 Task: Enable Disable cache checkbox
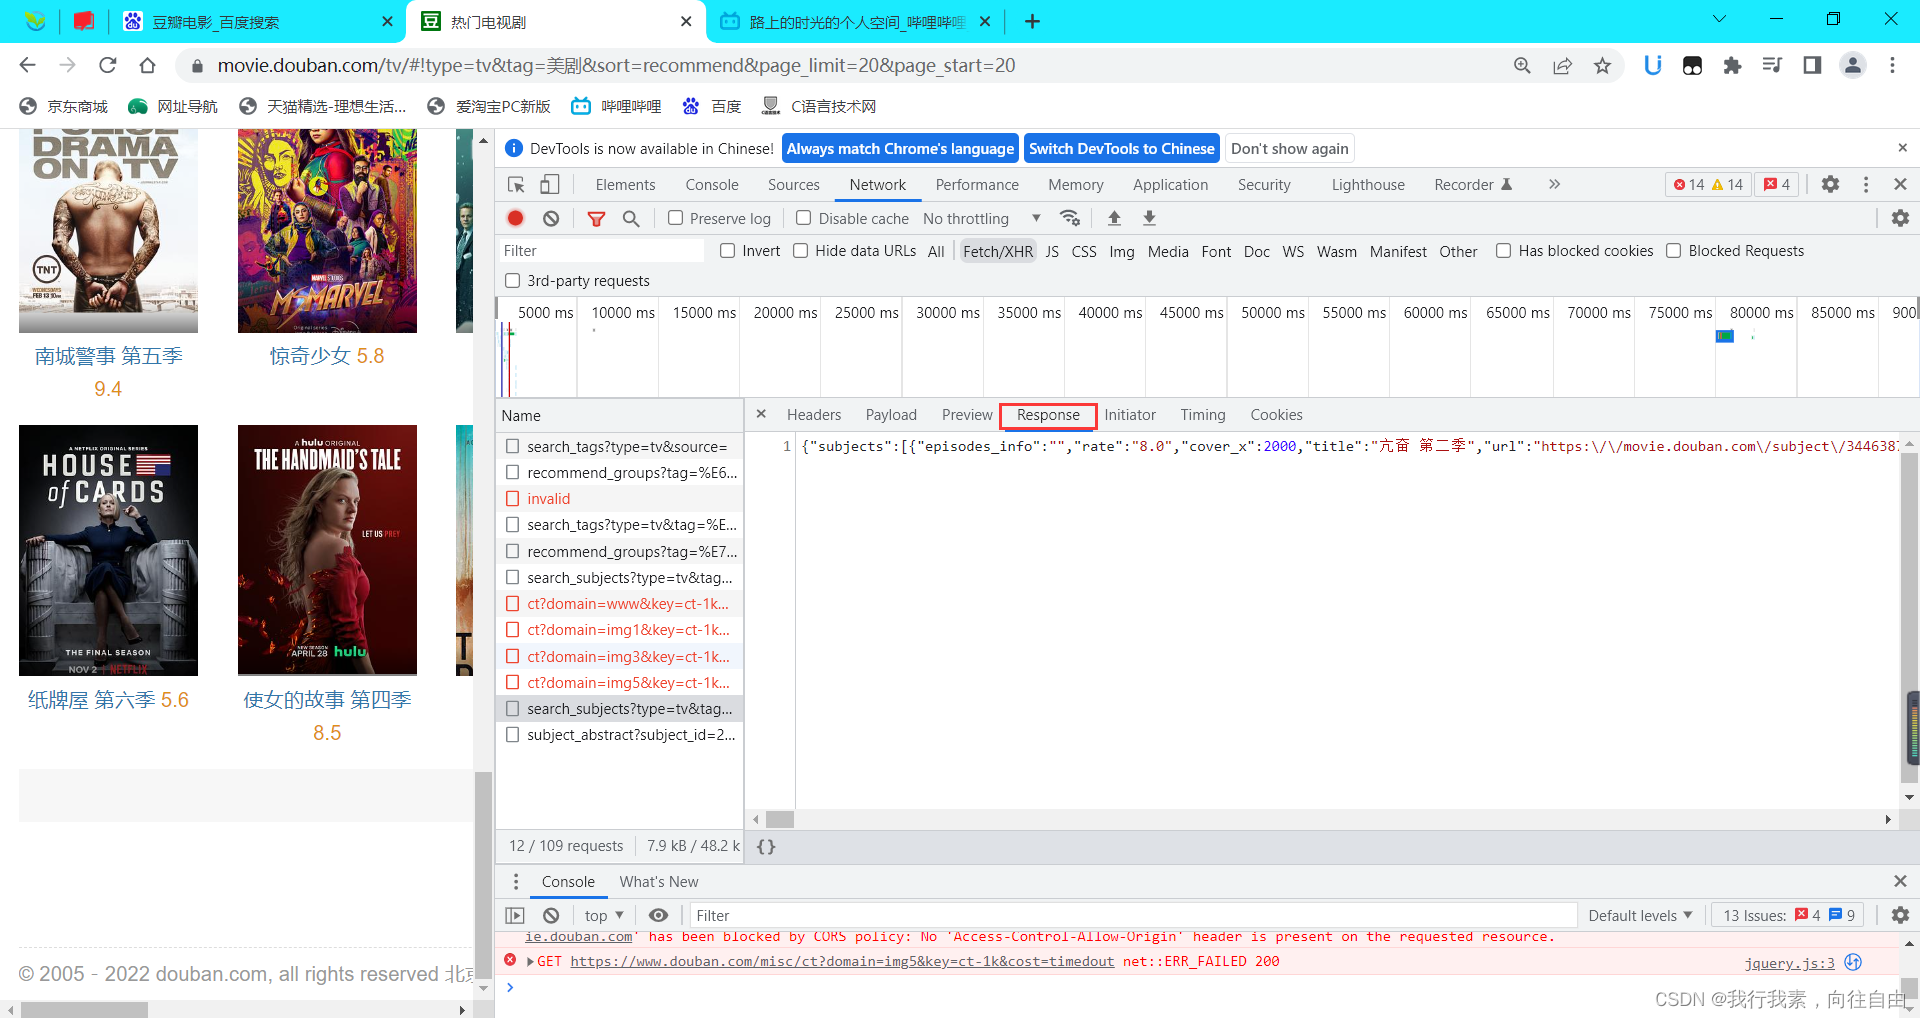pos(803,218)
